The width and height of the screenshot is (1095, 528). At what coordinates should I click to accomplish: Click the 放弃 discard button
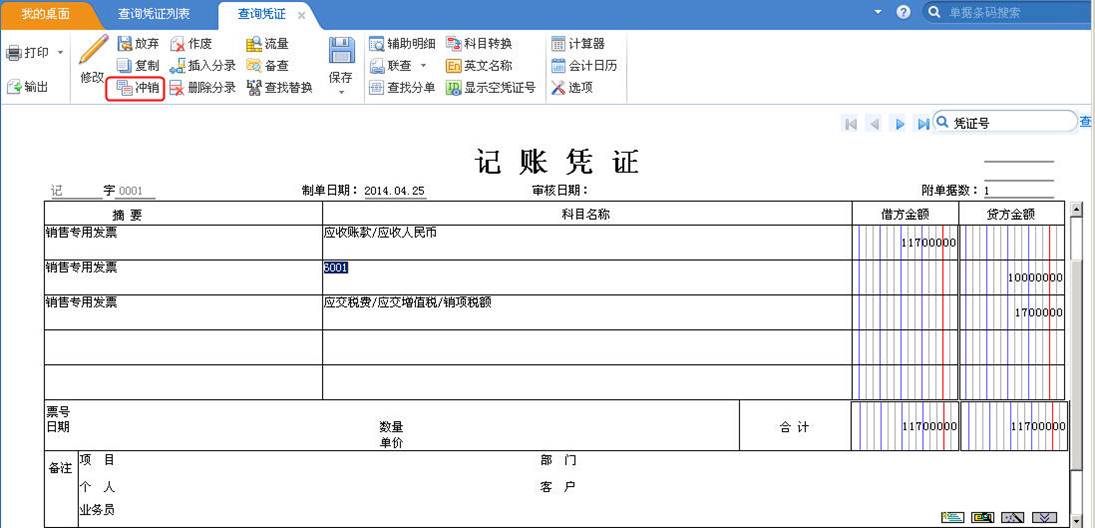point(138,43)
